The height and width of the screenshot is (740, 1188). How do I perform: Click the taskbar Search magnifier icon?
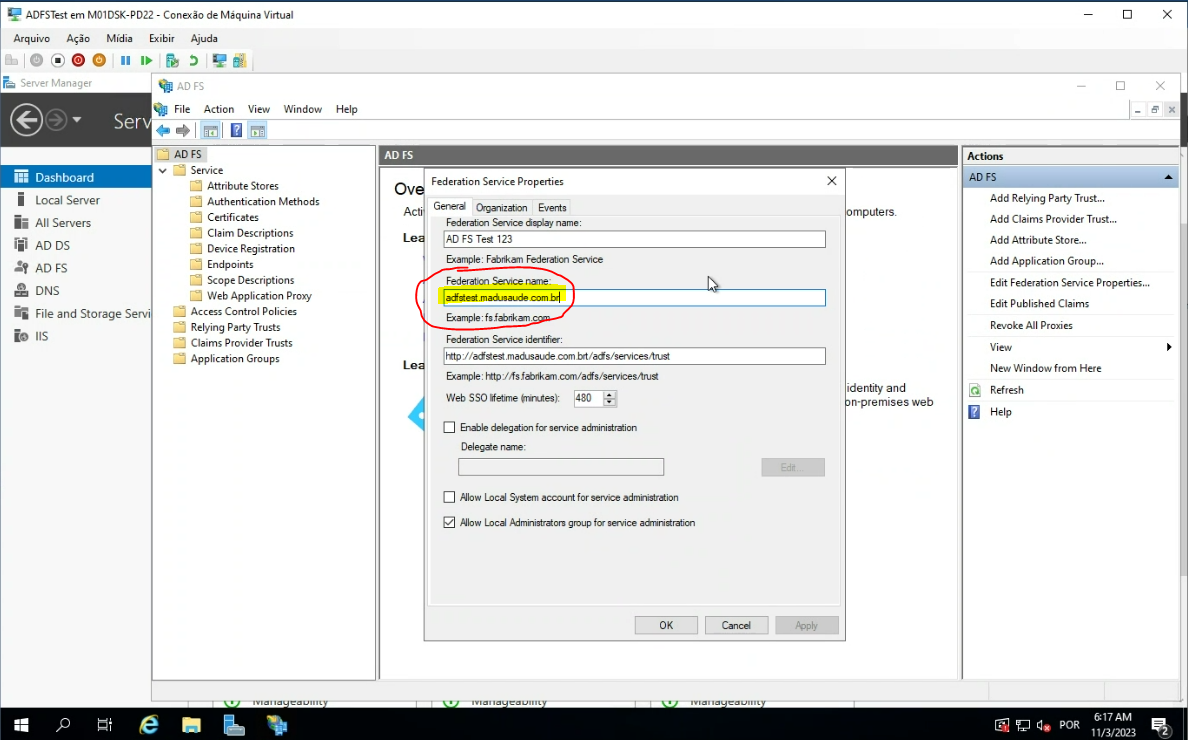[63, 725]
